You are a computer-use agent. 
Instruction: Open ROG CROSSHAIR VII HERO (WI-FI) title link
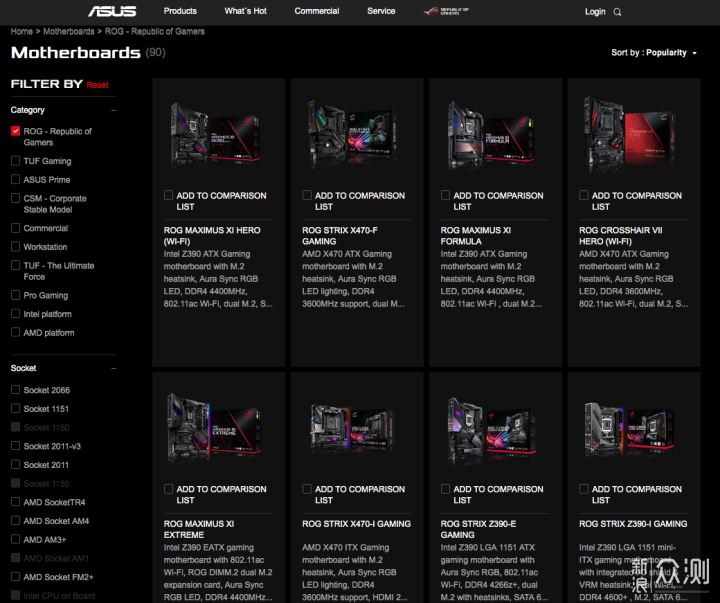coord(621,236)
